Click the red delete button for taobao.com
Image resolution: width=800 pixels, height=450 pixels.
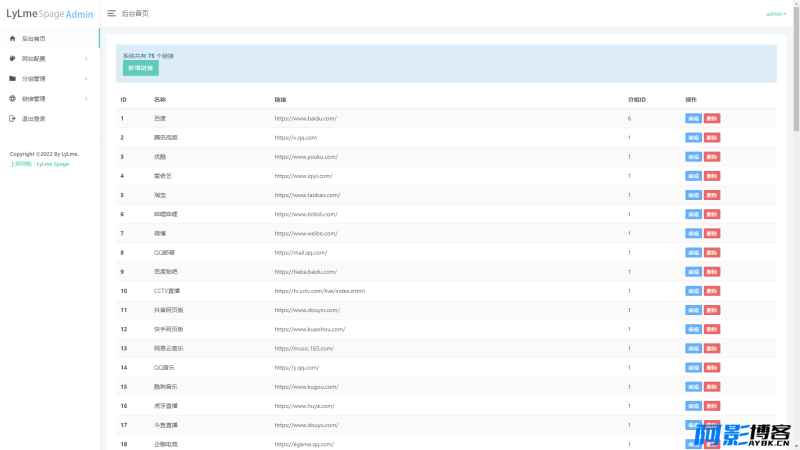click(x=712, y=195)
